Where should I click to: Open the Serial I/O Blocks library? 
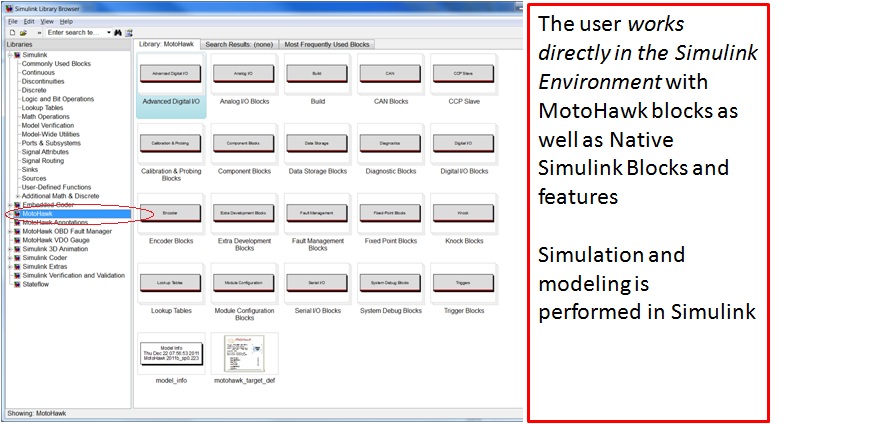[x=317, y=283]
